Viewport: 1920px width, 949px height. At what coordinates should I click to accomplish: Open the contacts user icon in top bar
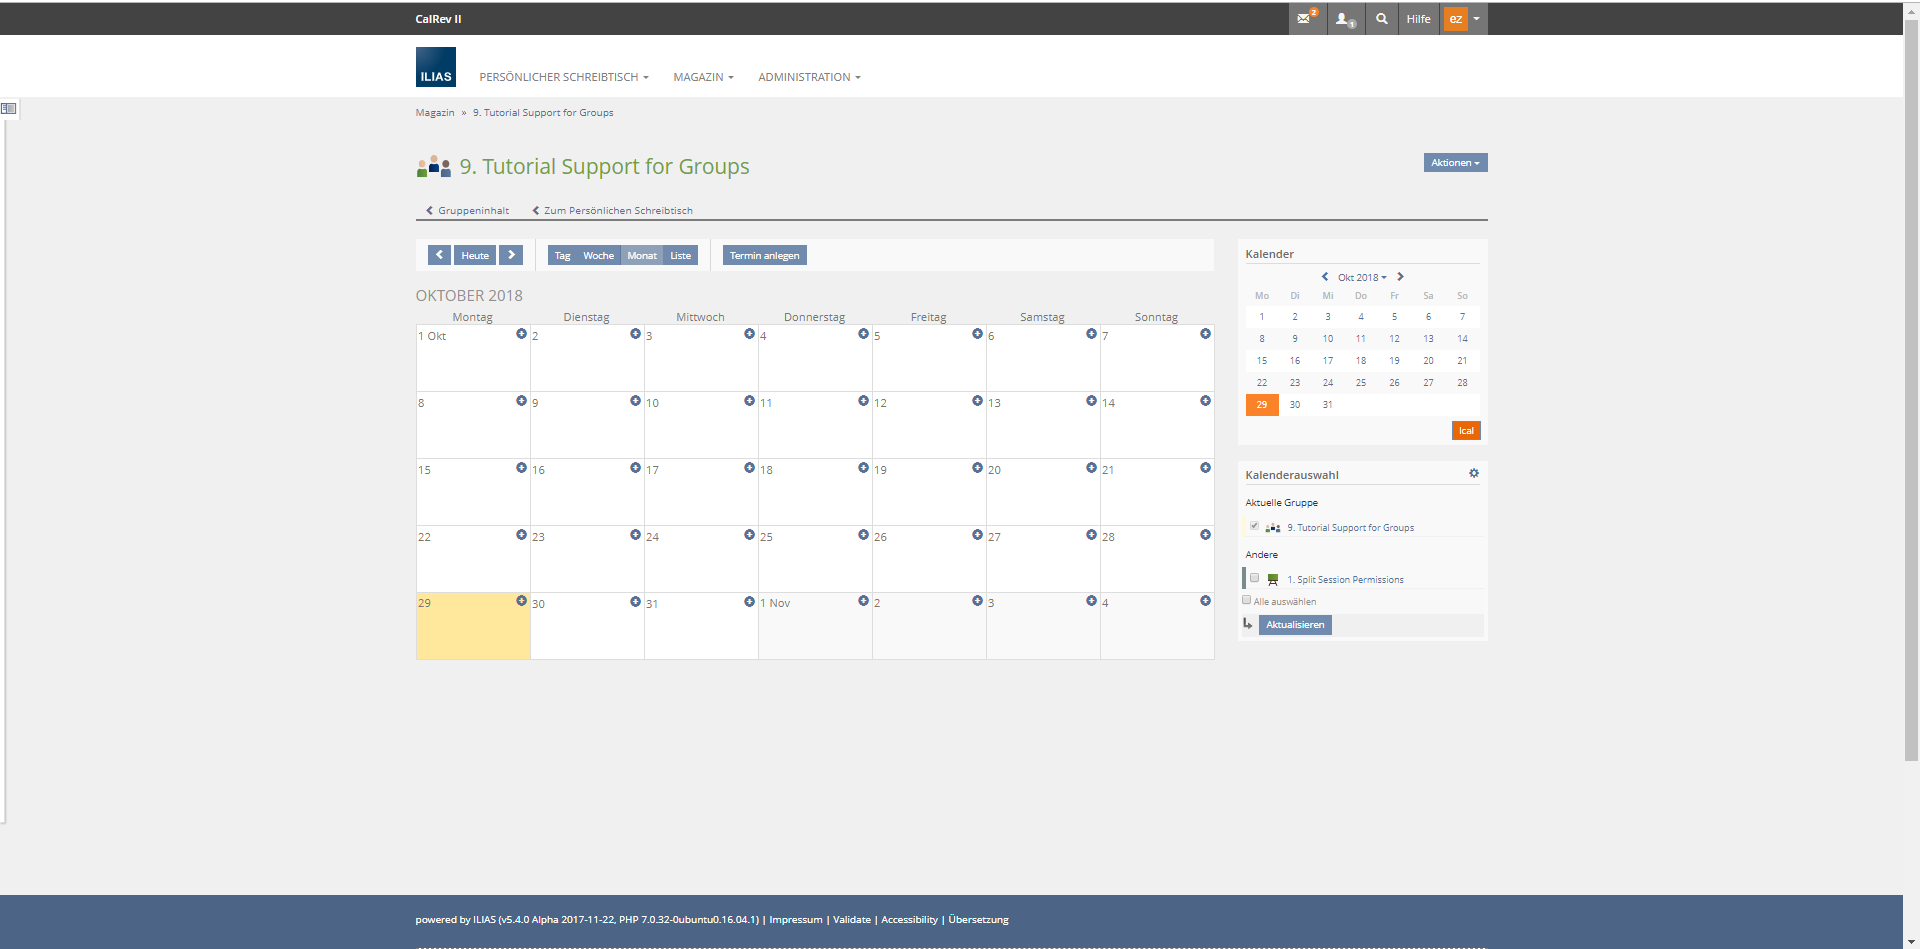pos(1345,19)
